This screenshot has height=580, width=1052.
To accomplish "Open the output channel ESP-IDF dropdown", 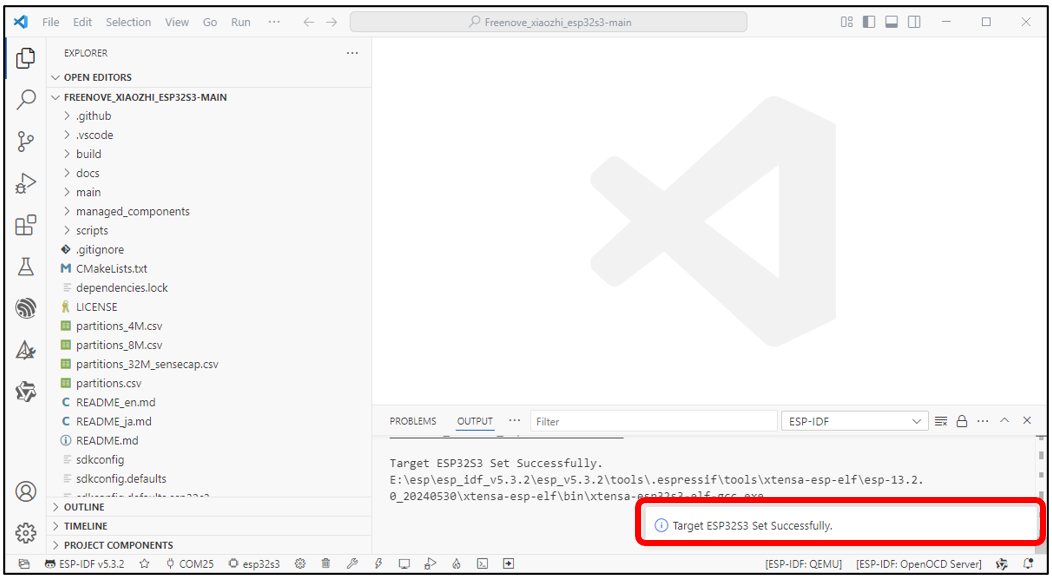I will [854, 421].
